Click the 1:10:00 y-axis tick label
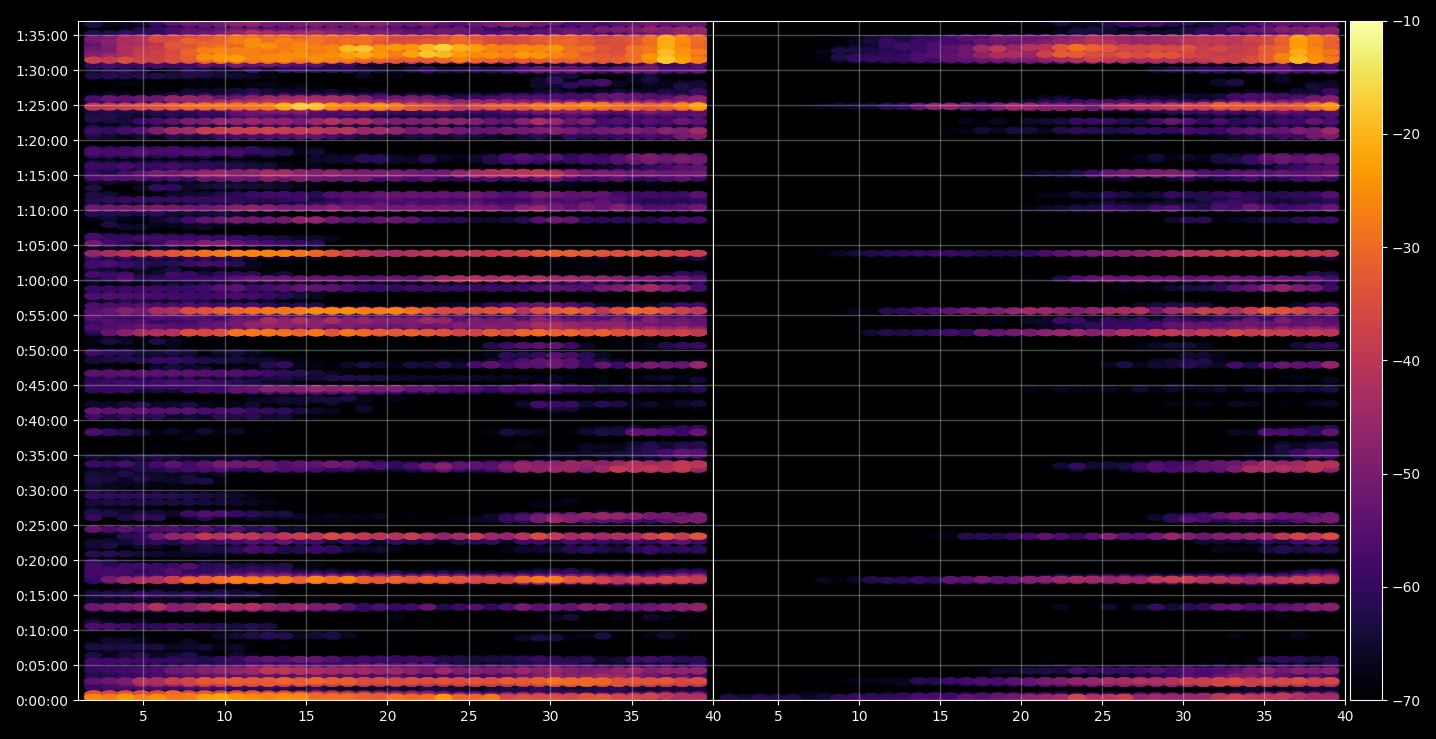 click(x=42, y=211)
